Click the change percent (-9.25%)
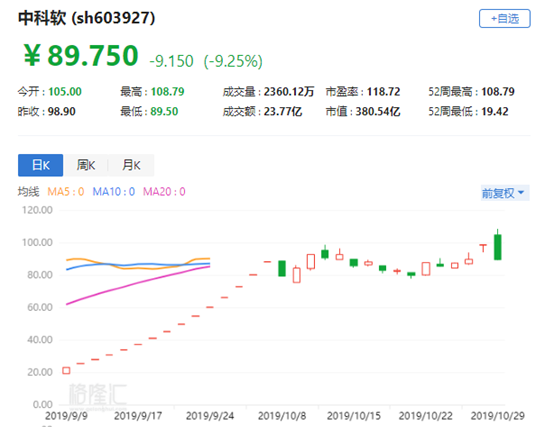The height and width of the screenshot is (427, 554). point(233,61)
